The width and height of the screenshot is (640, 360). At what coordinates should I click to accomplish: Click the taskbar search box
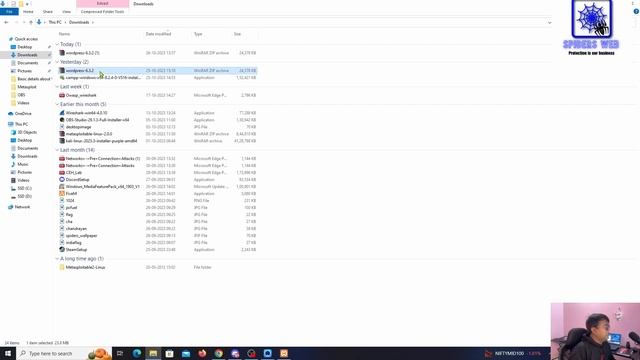tap(64, 353)
